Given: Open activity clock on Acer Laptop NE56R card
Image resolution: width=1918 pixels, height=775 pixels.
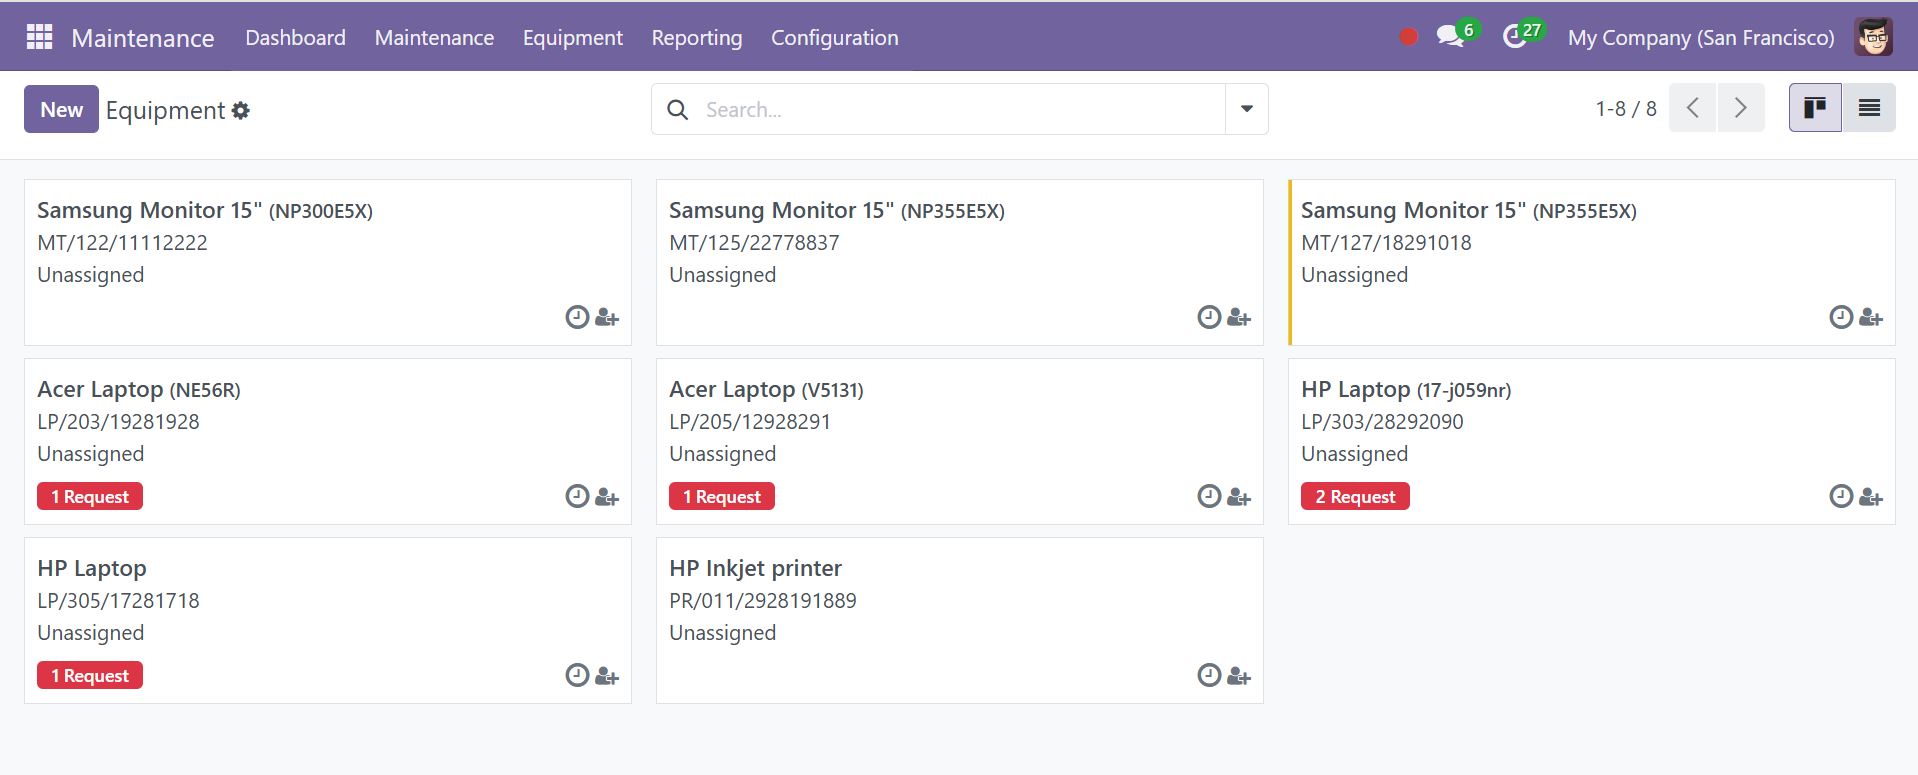Looking at the screenshot, I should (577, 496).
